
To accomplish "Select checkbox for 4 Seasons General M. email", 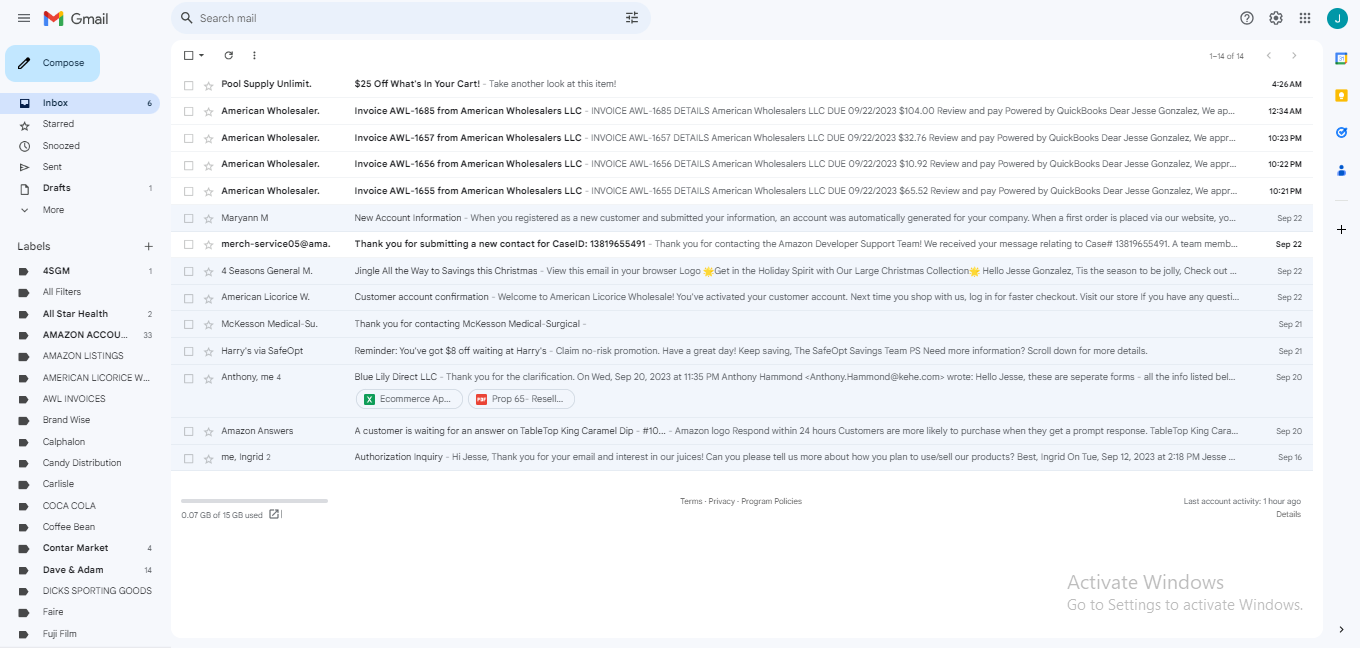I will 188,271.
